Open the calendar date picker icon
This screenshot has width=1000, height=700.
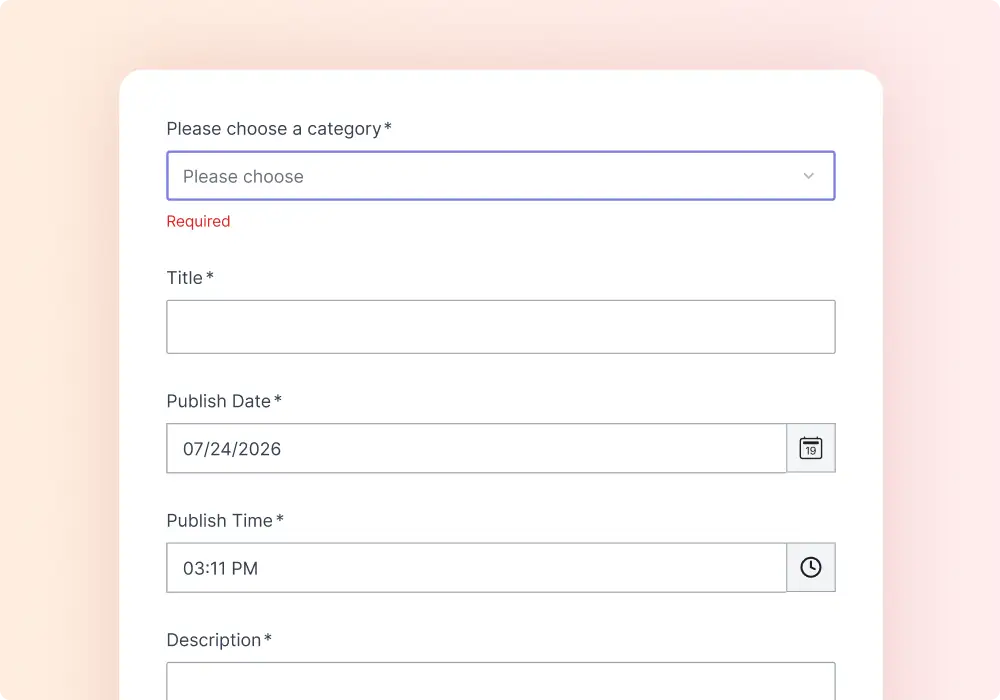tap(811, 448)
